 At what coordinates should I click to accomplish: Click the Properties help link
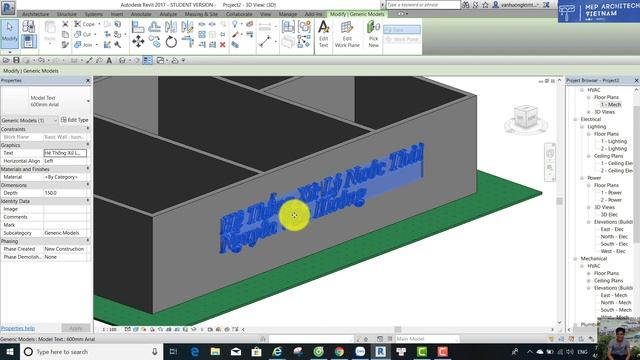click(18, 328)
